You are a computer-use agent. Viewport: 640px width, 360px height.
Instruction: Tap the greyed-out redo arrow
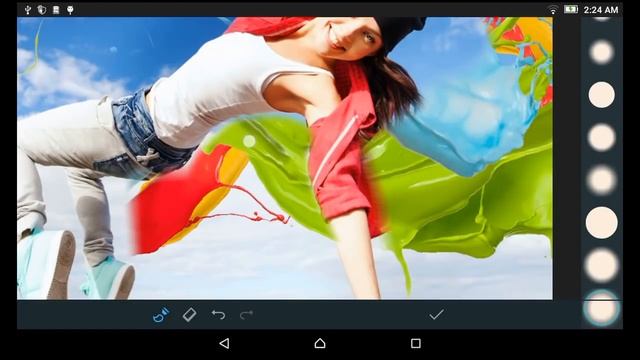pos(247,315)
